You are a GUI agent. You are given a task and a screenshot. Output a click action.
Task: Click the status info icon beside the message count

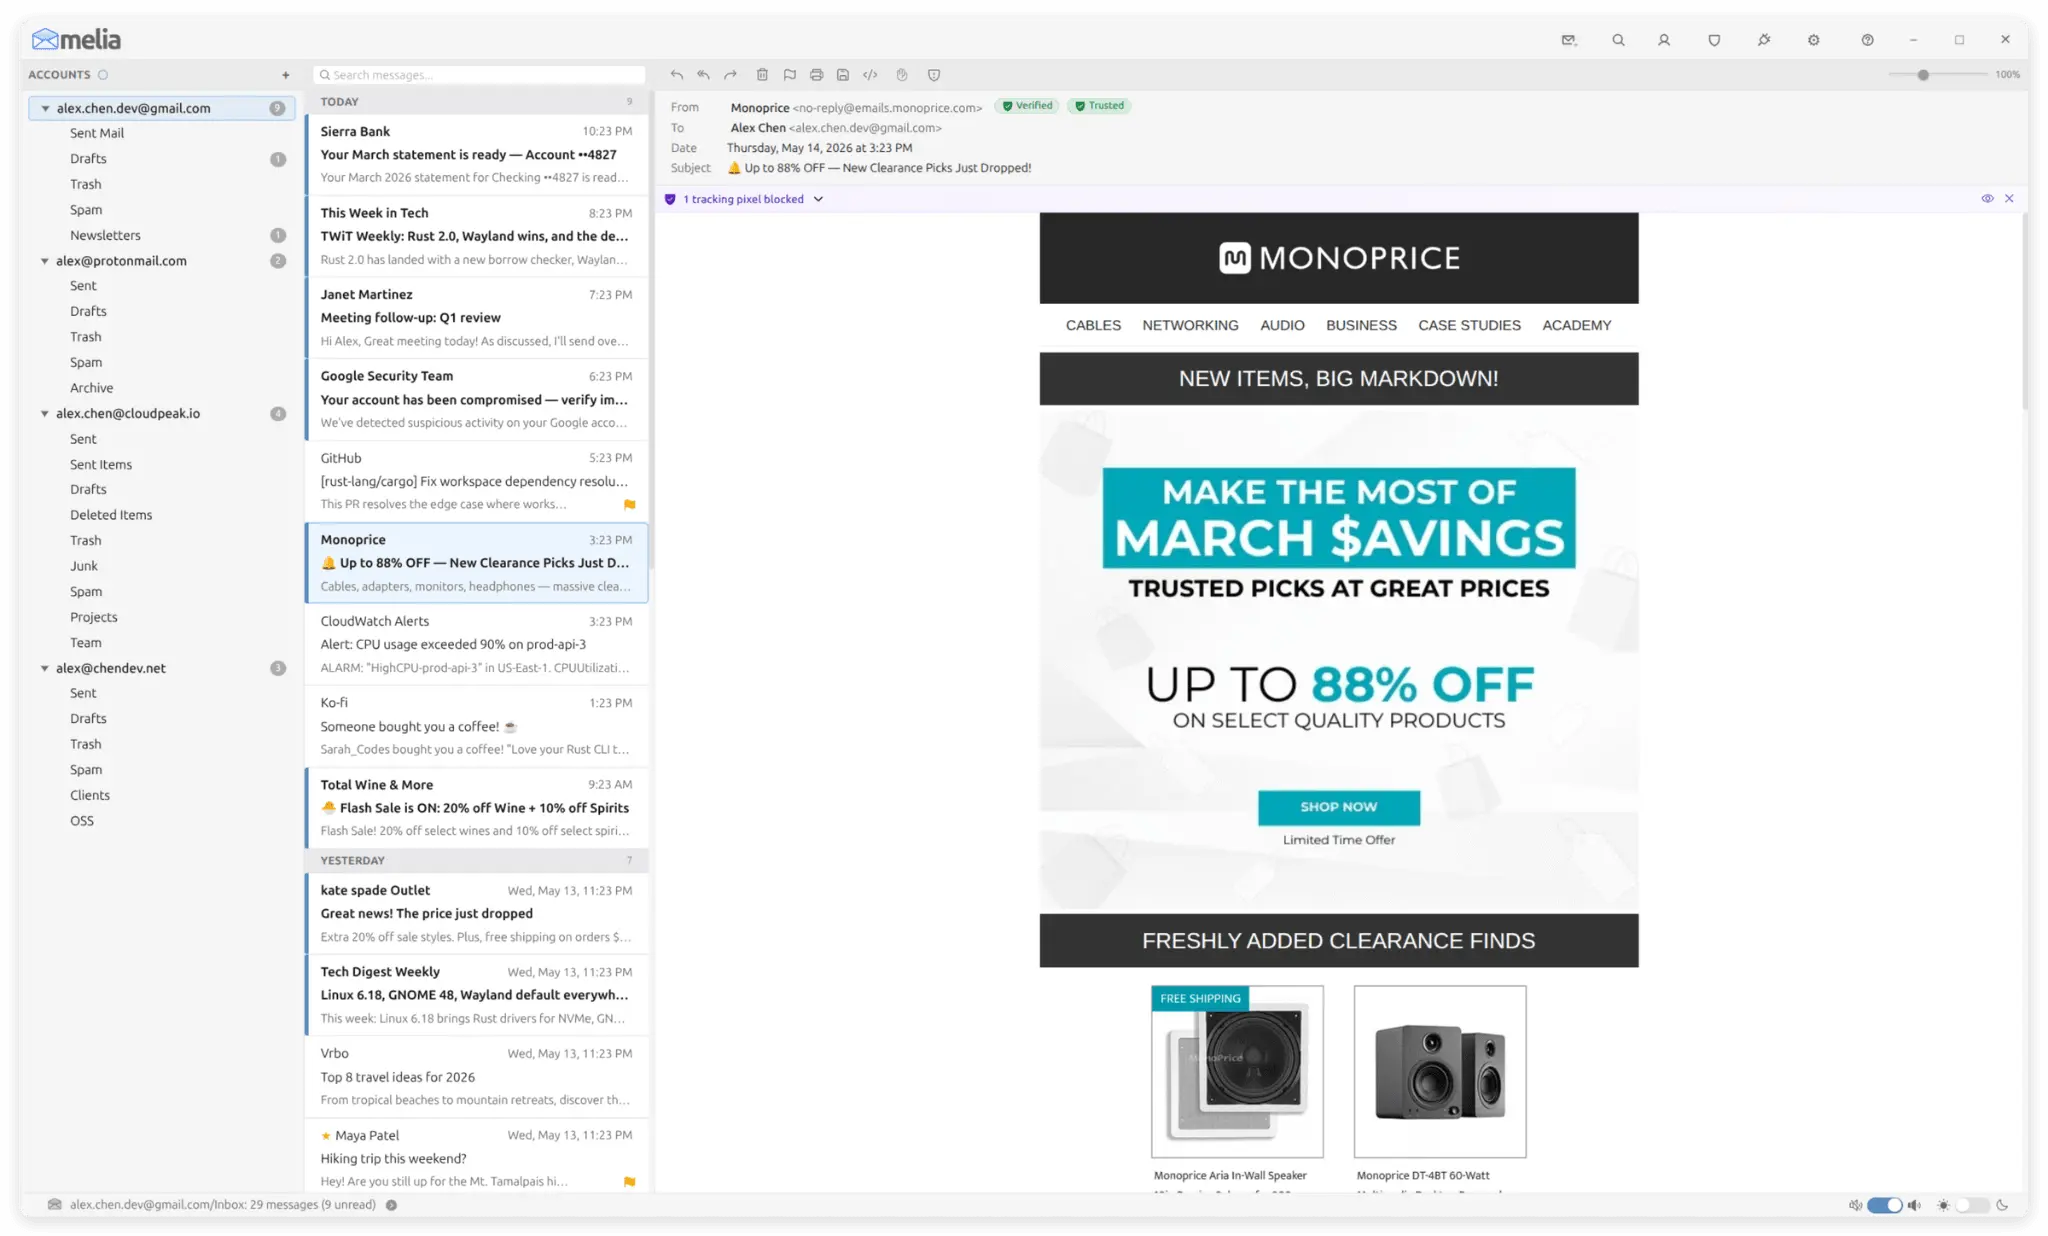click(x=392, y=1206)
